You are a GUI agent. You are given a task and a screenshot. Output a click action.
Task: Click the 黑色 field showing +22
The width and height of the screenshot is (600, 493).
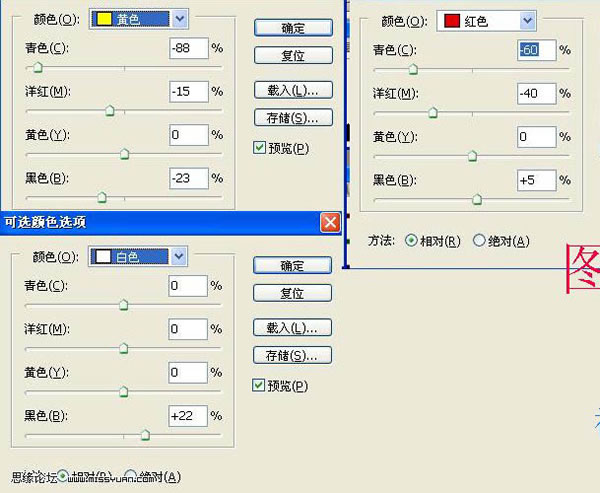[188, 415]
